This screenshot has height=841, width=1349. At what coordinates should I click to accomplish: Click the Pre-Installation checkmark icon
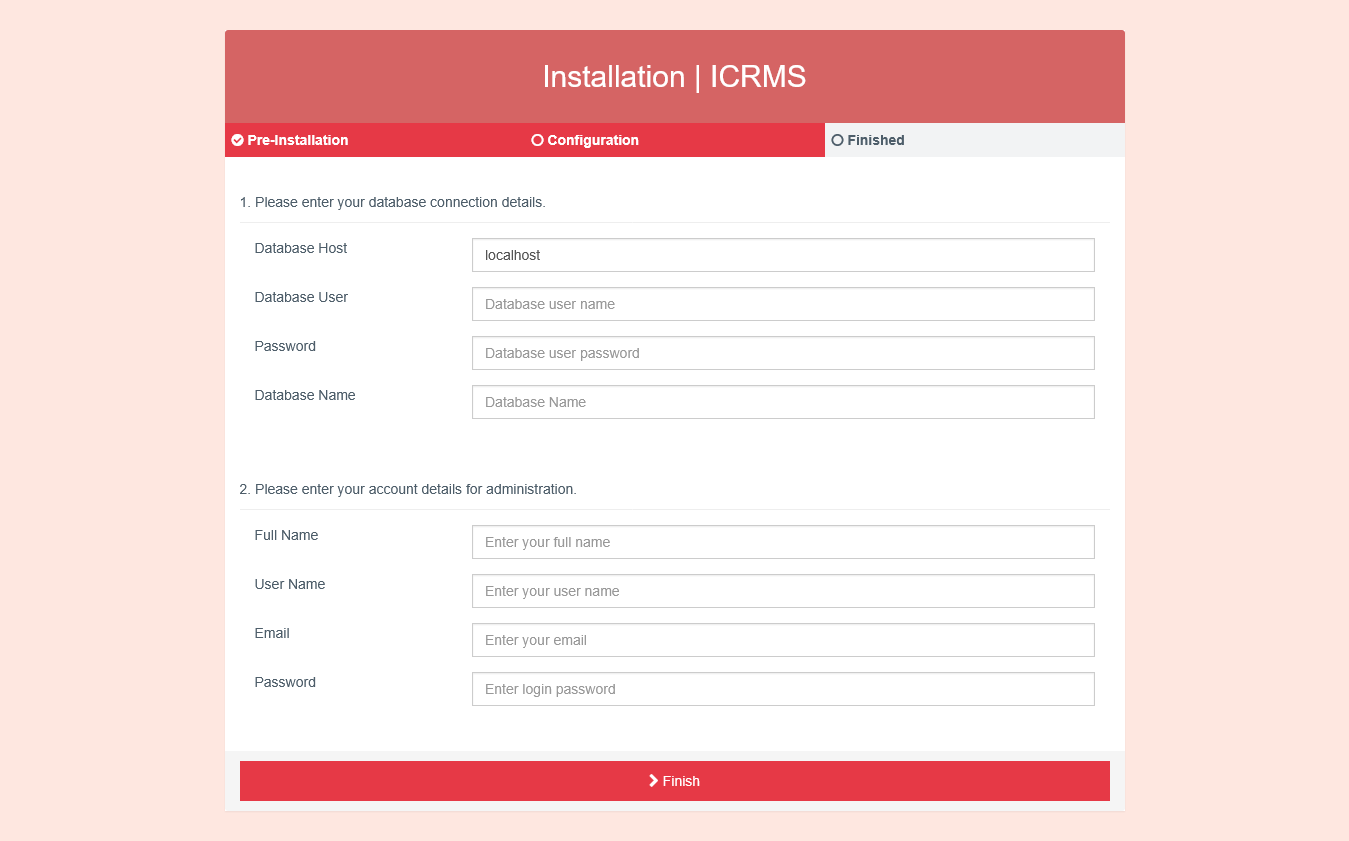(238, 140)
